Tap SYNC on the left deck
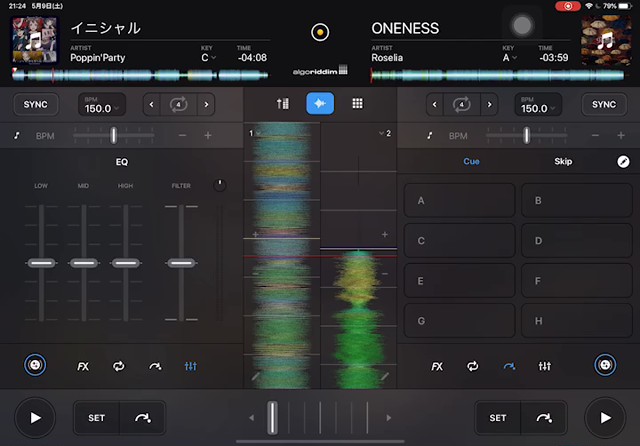 pyautogui.click(x=36, y=104)
